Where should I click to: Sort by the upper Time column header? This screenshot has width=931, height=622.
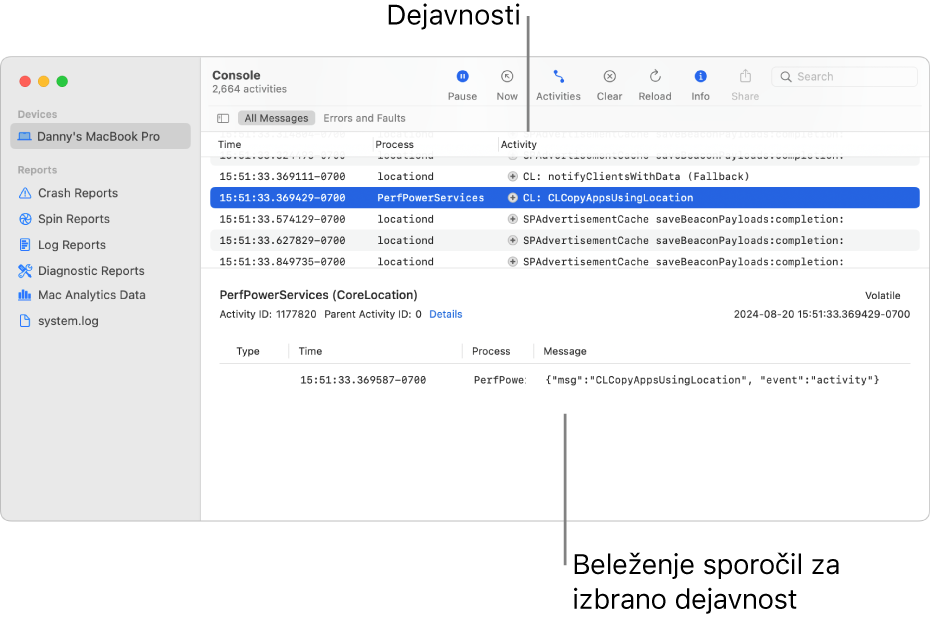229,144
